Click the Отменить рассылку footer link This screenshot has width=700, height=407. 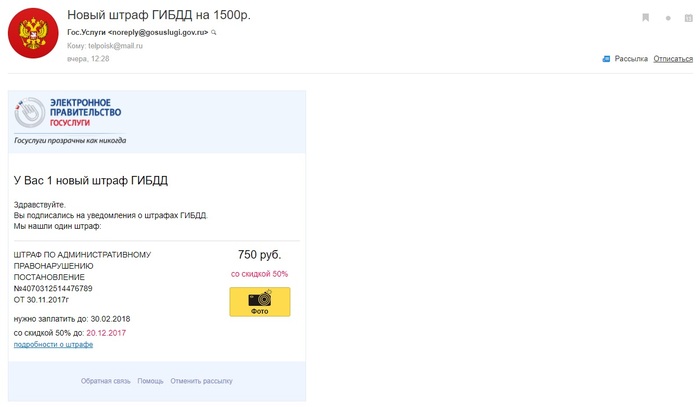[x=201, y=381]
